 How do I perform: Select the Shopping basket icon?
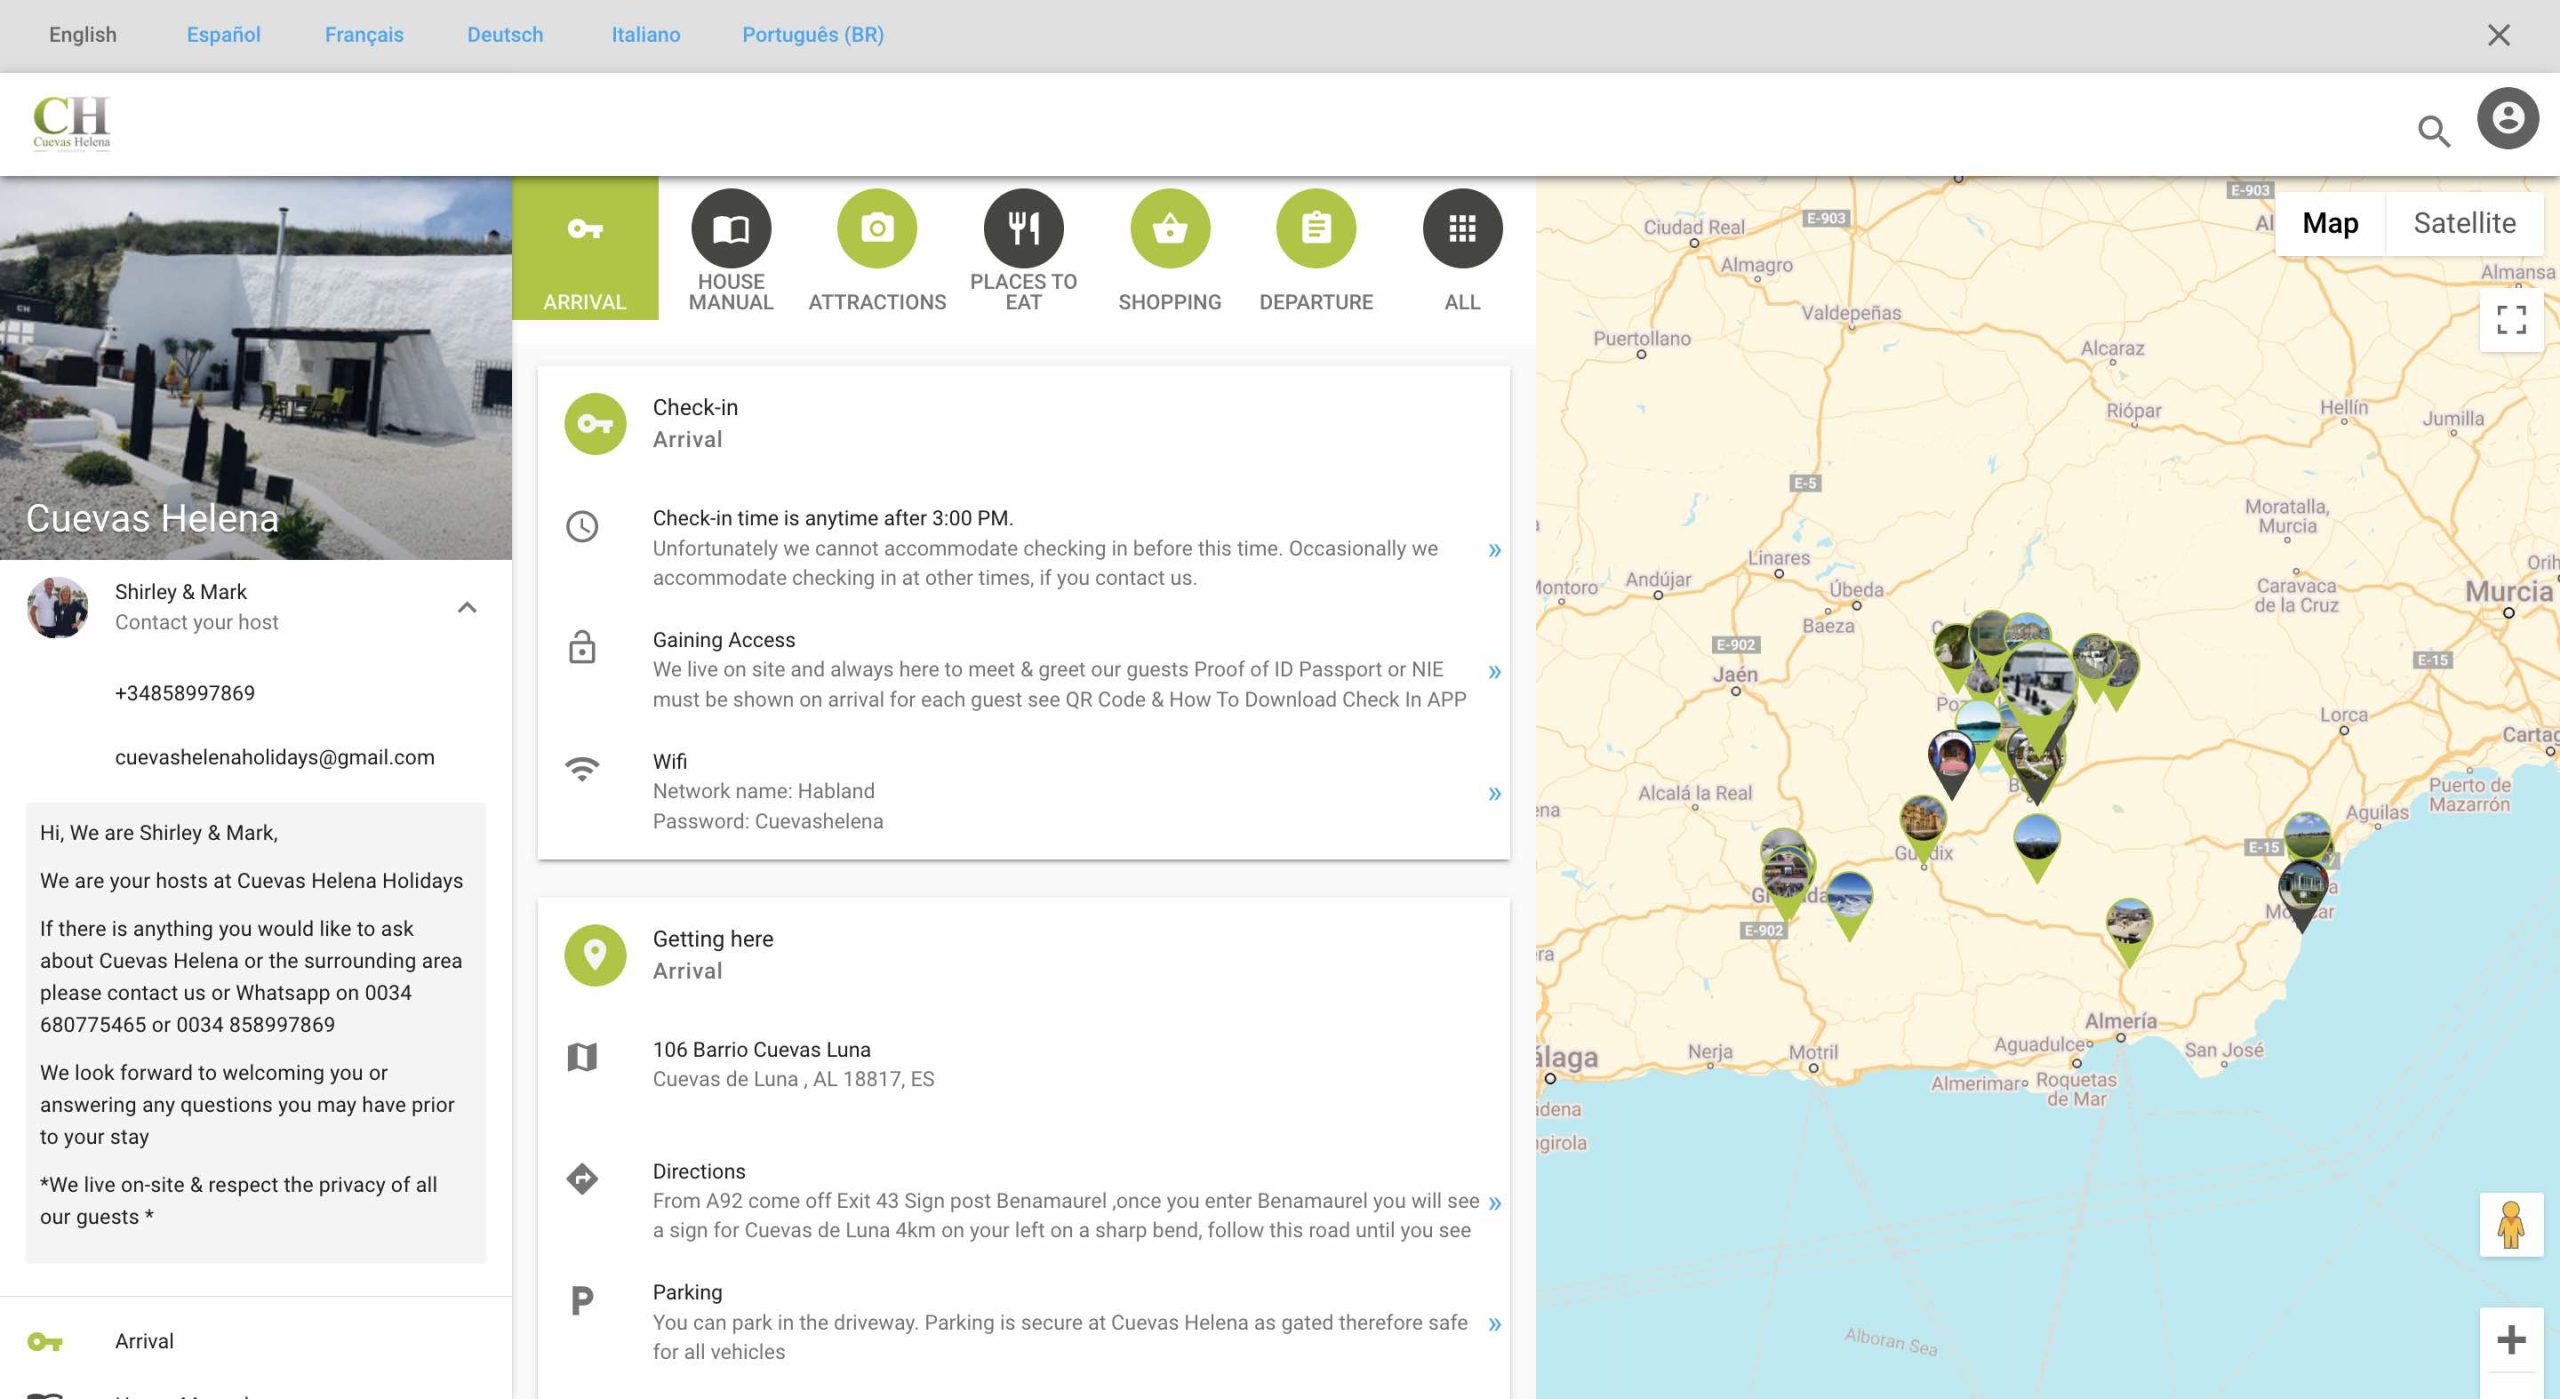coord(1169,229)
